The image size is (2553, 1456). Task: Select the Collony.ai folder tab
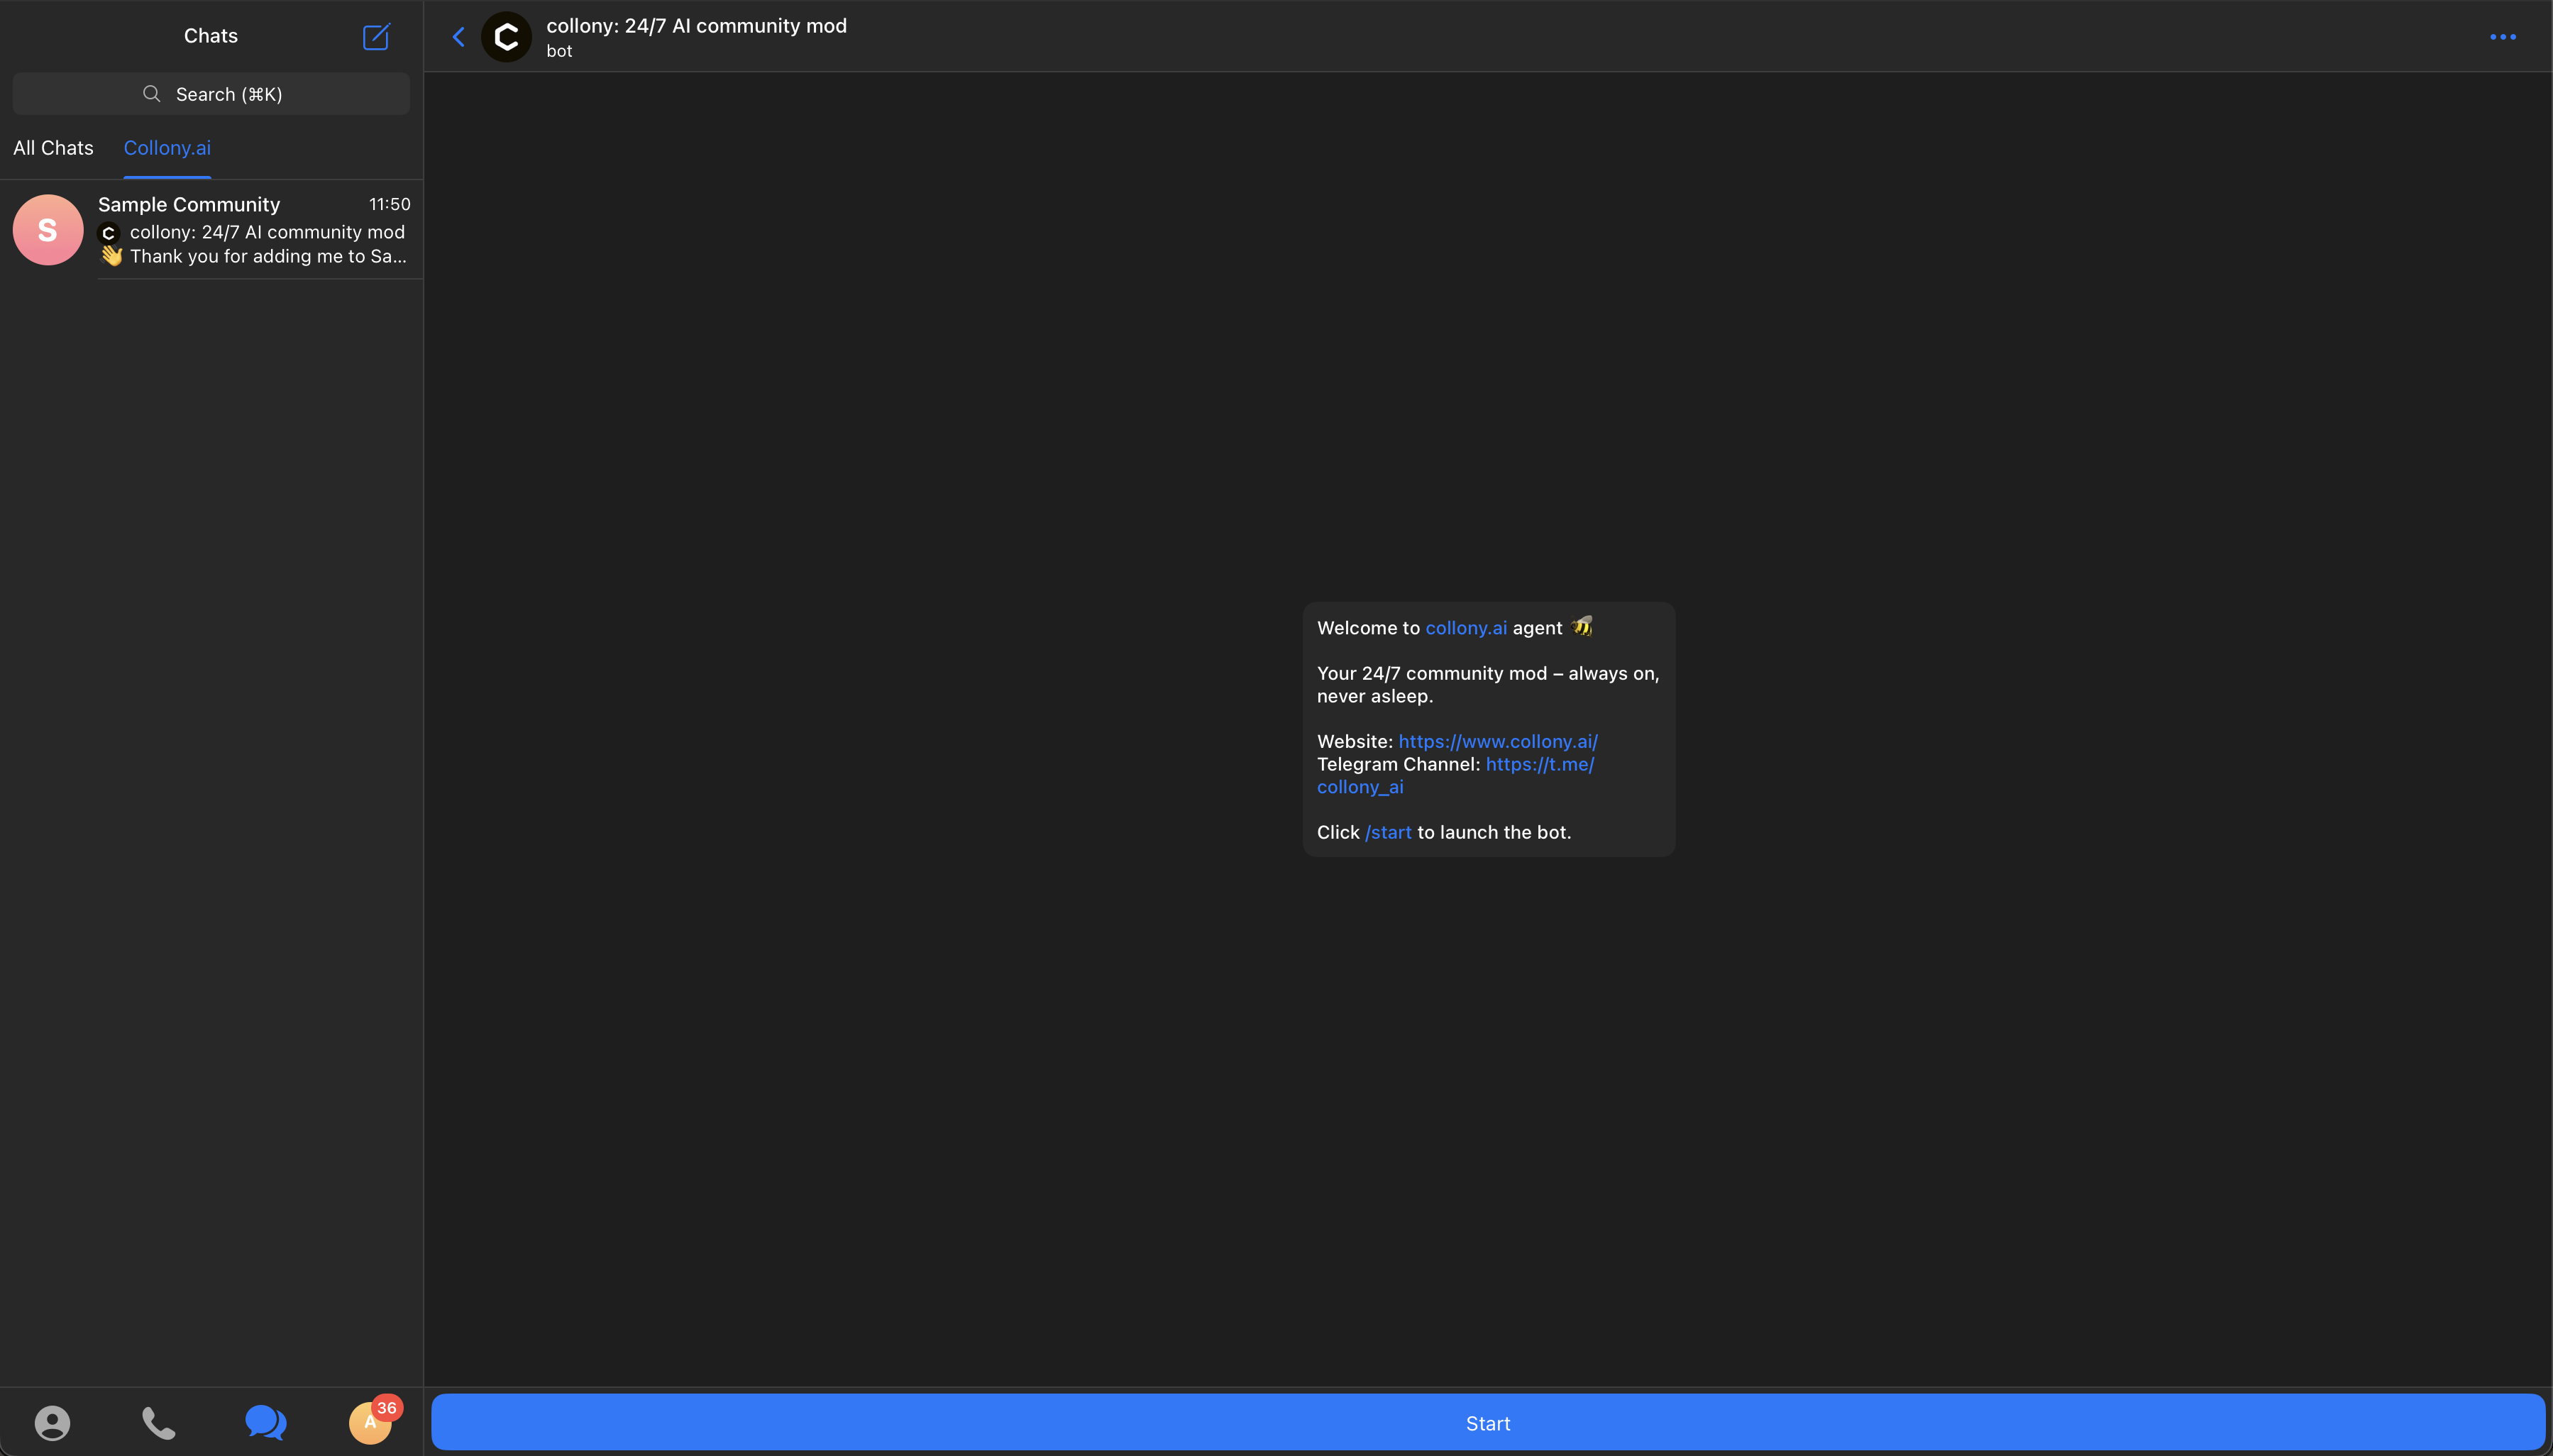pos(167,148)
